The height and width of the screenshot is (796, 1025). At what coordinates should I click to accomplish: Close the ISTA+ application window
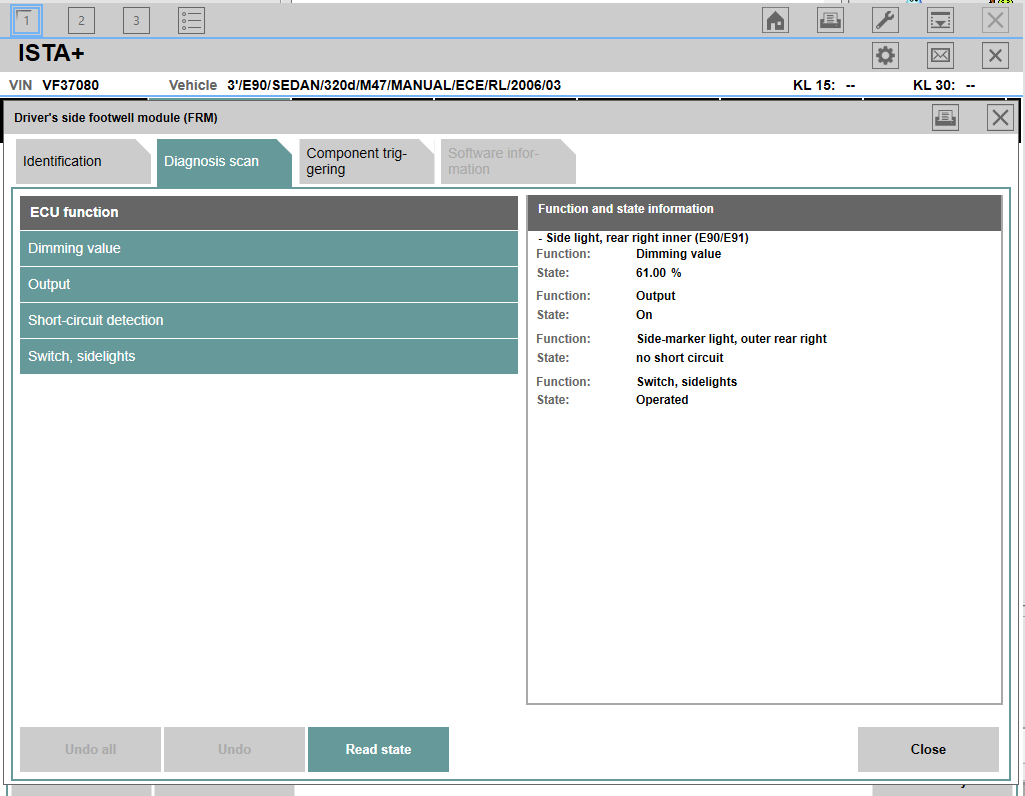(995, 56)
